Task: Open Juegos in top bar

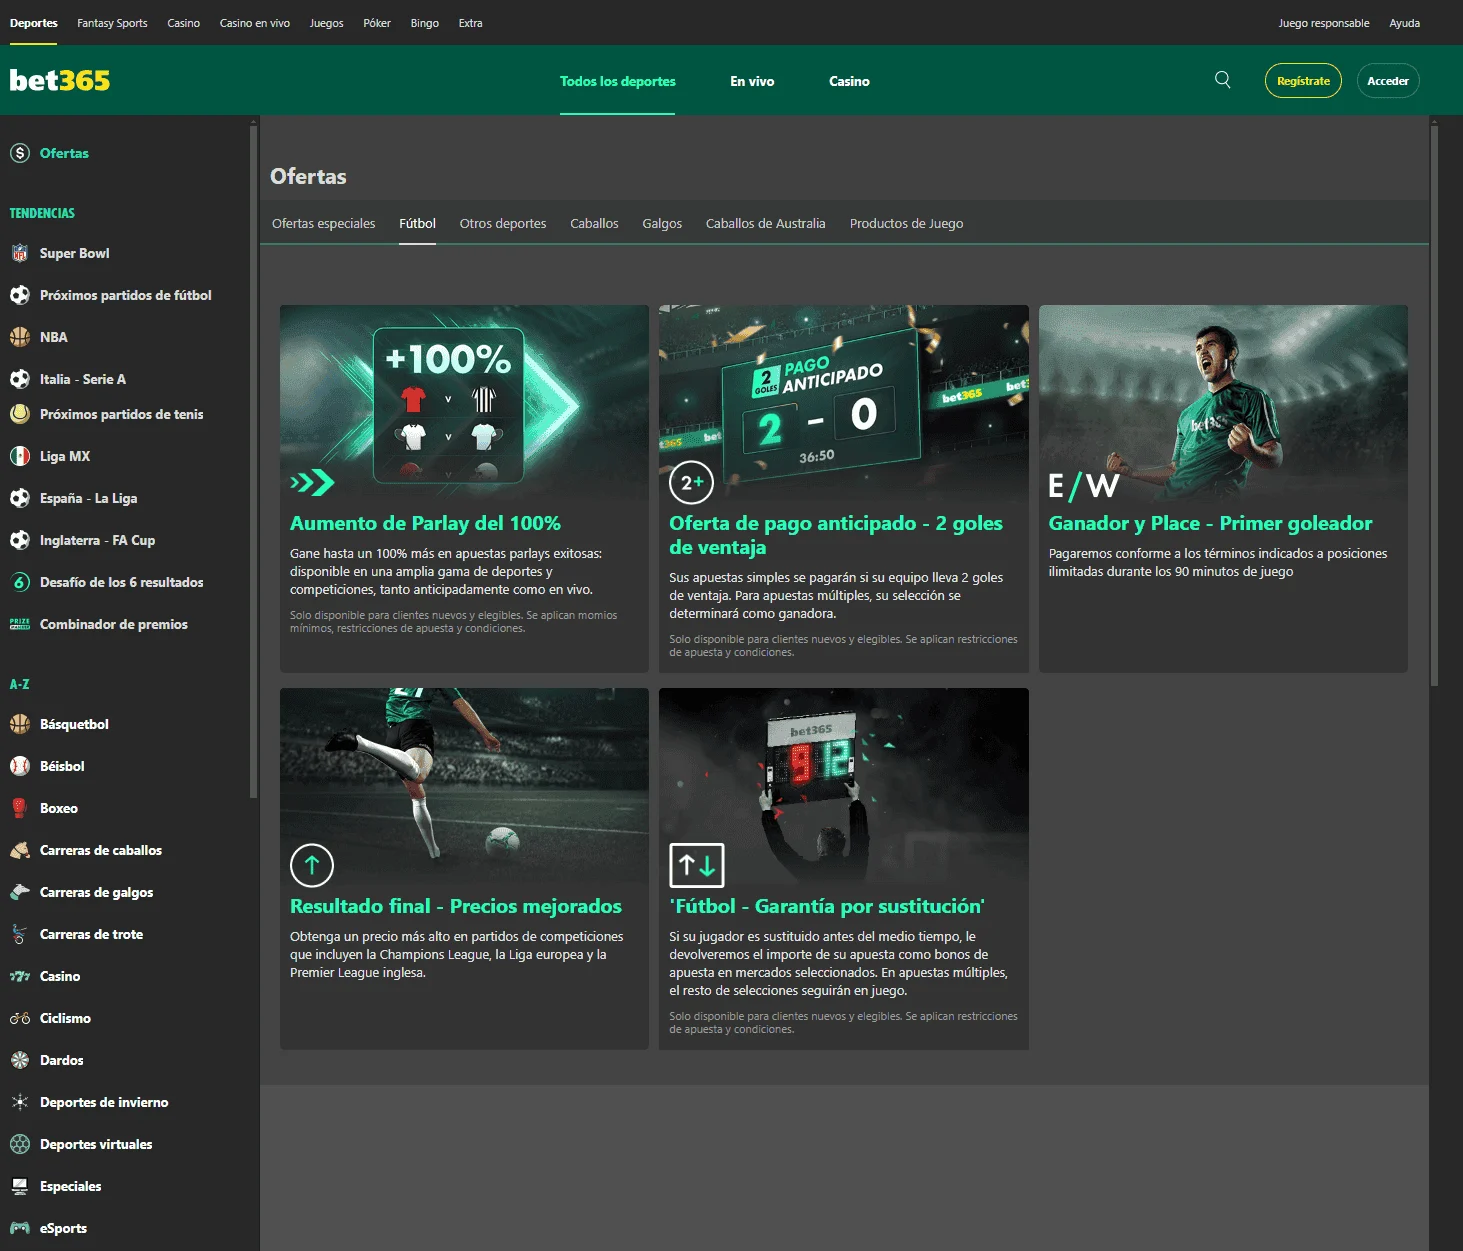Action: pos(327,23)
